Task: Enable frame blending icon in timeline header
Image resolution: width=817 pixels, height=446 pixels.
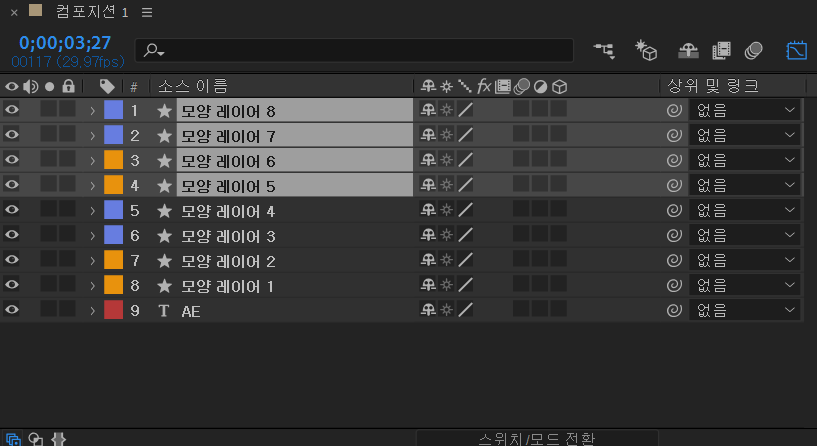Action: pyautogui.click(x=721, y=51)
